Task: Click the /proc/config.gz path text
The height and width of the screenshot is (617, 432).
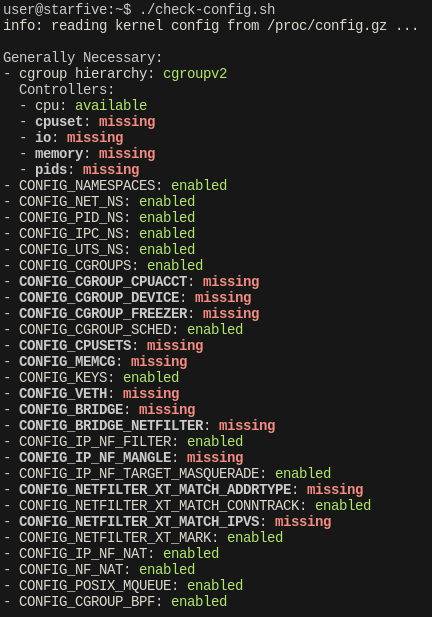Action: (x=327, y=26)
